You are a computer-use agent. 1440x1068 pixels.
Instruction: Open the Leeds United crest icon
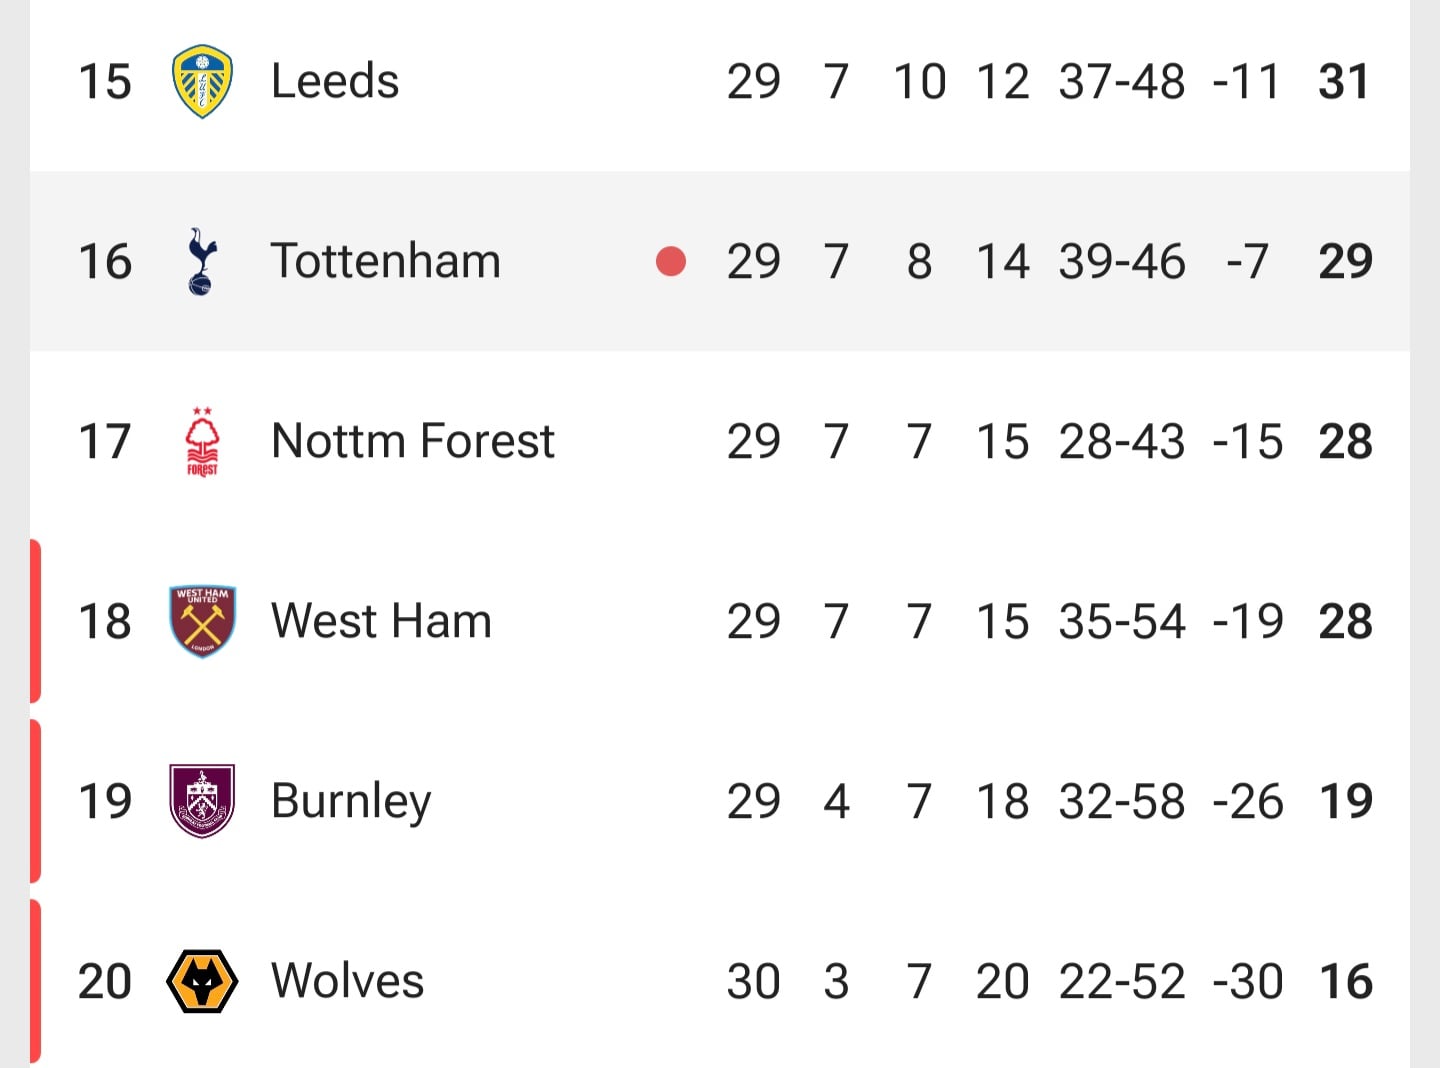pos(202,81)
